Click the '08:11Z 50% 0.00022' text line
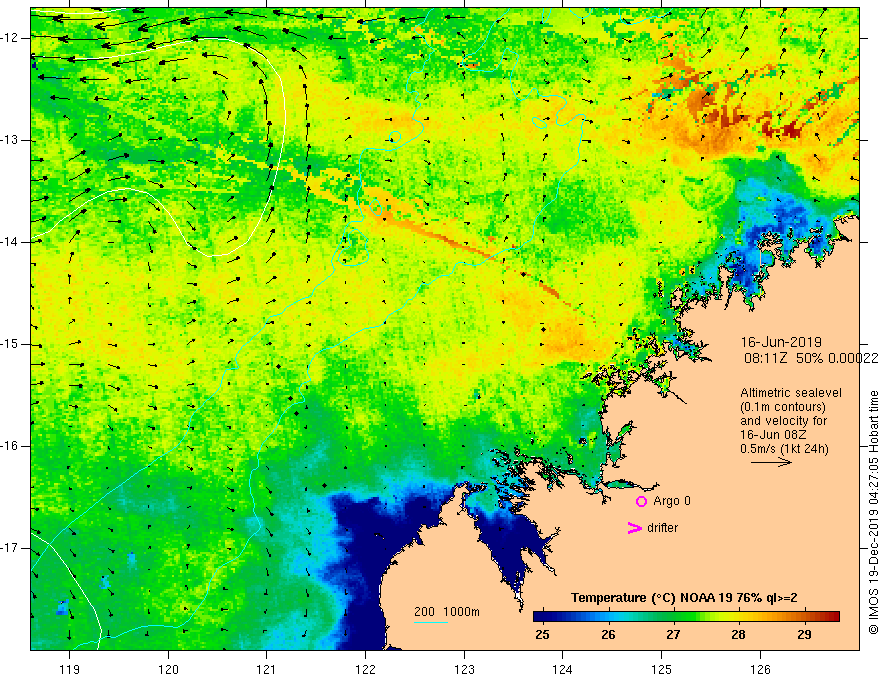This screenshot has width=880, height=680. (x=811, y=358)
